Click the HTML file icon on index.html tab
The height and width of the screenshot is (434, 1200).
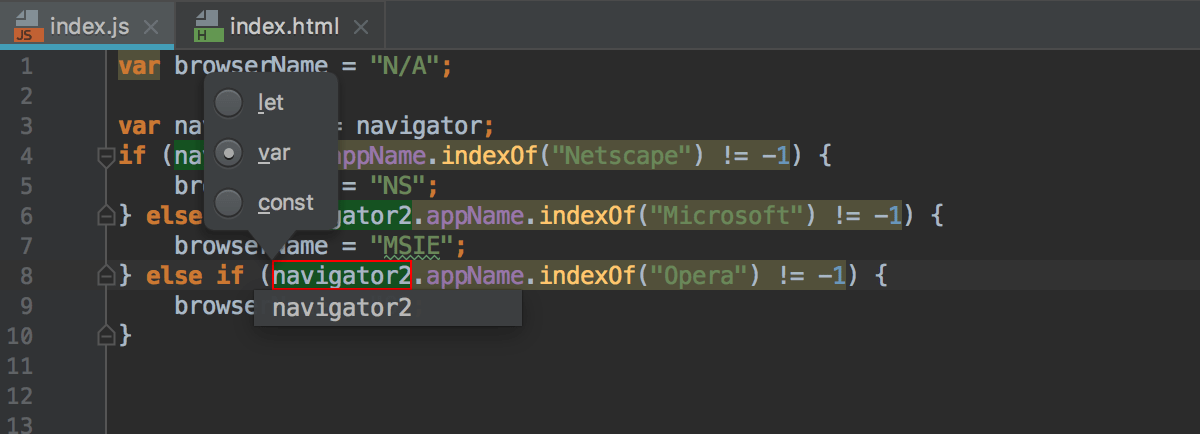(208, 24)
